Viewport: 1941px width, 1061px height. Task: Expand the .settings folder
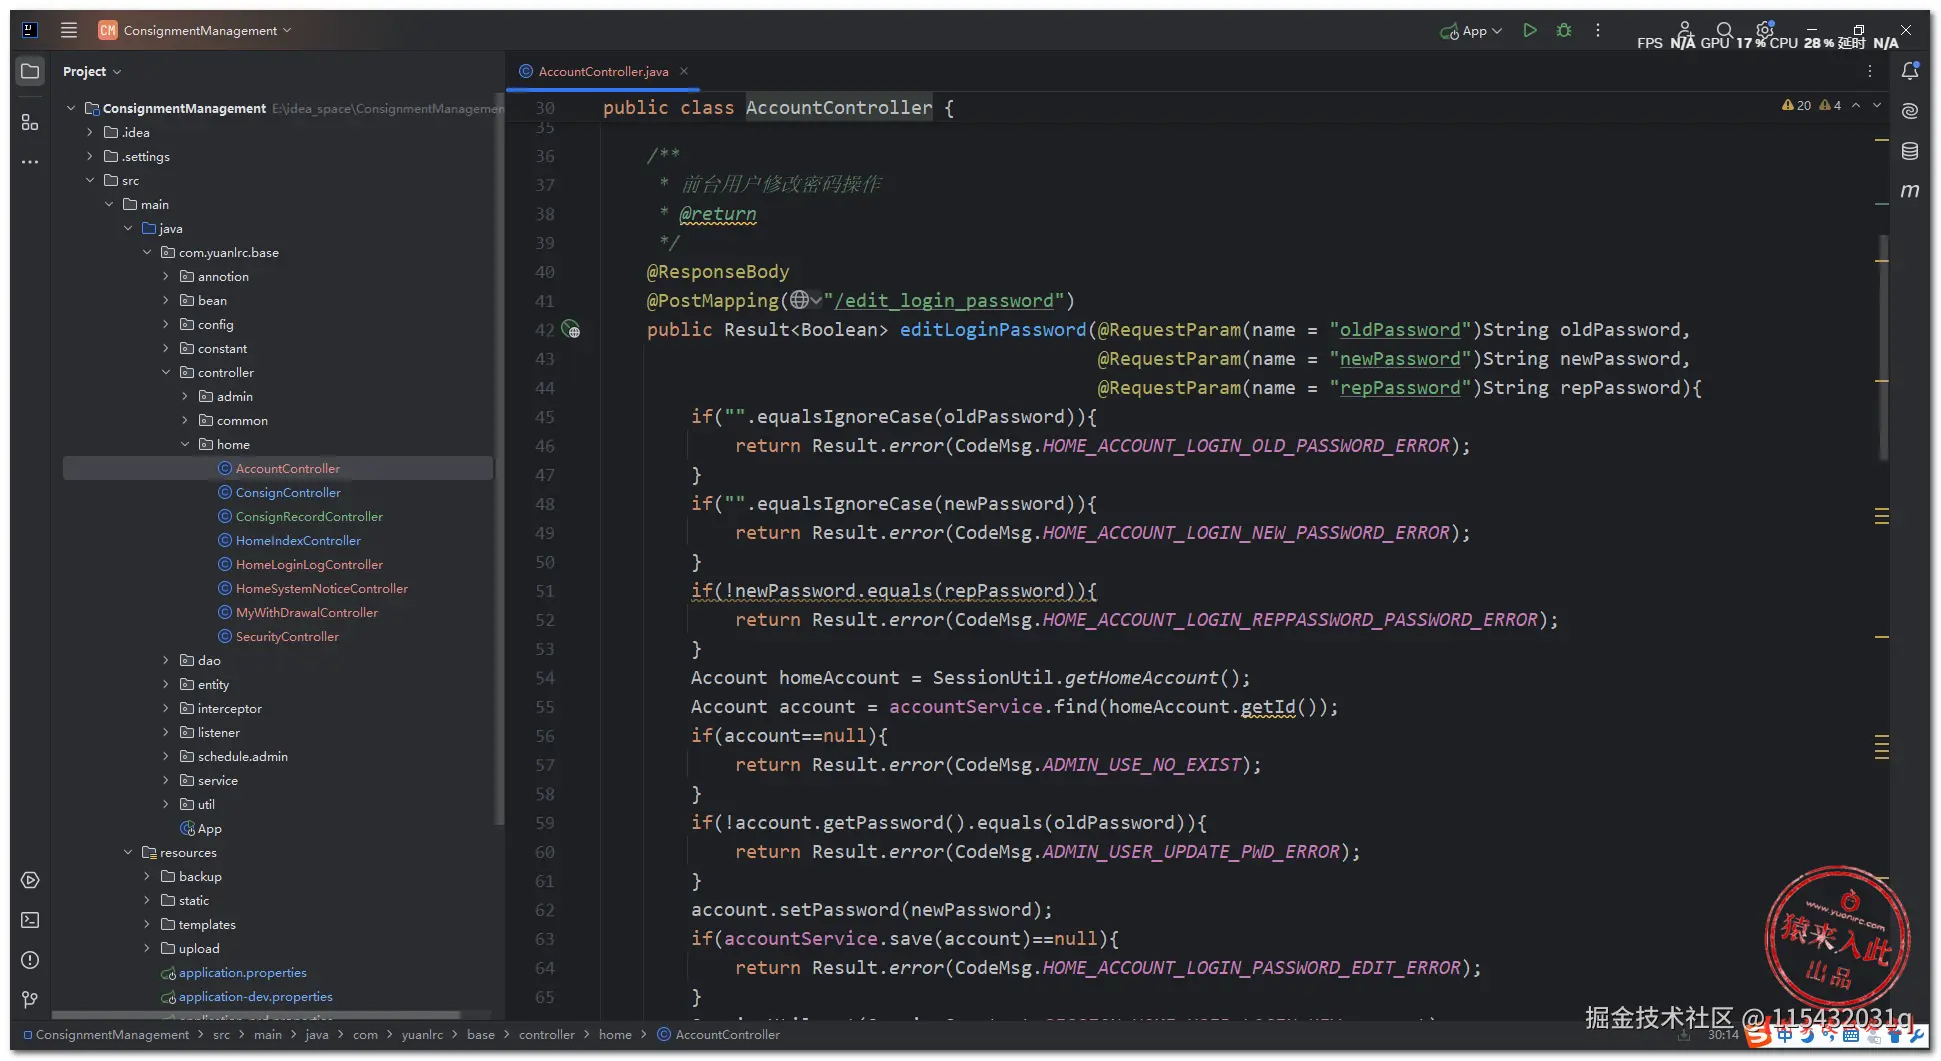90,156
